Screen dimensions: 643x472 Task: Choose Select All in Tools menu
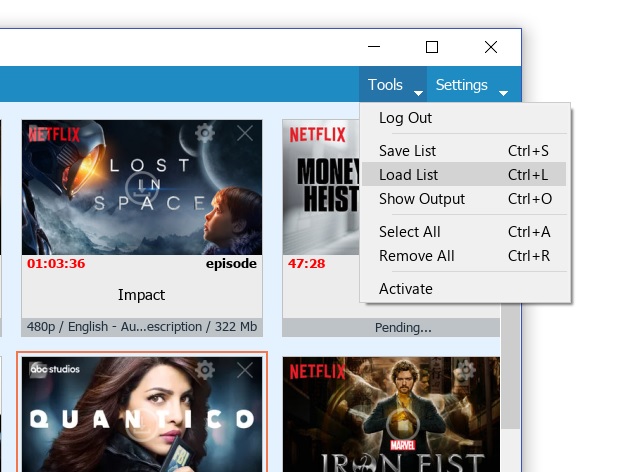point(464,232)
